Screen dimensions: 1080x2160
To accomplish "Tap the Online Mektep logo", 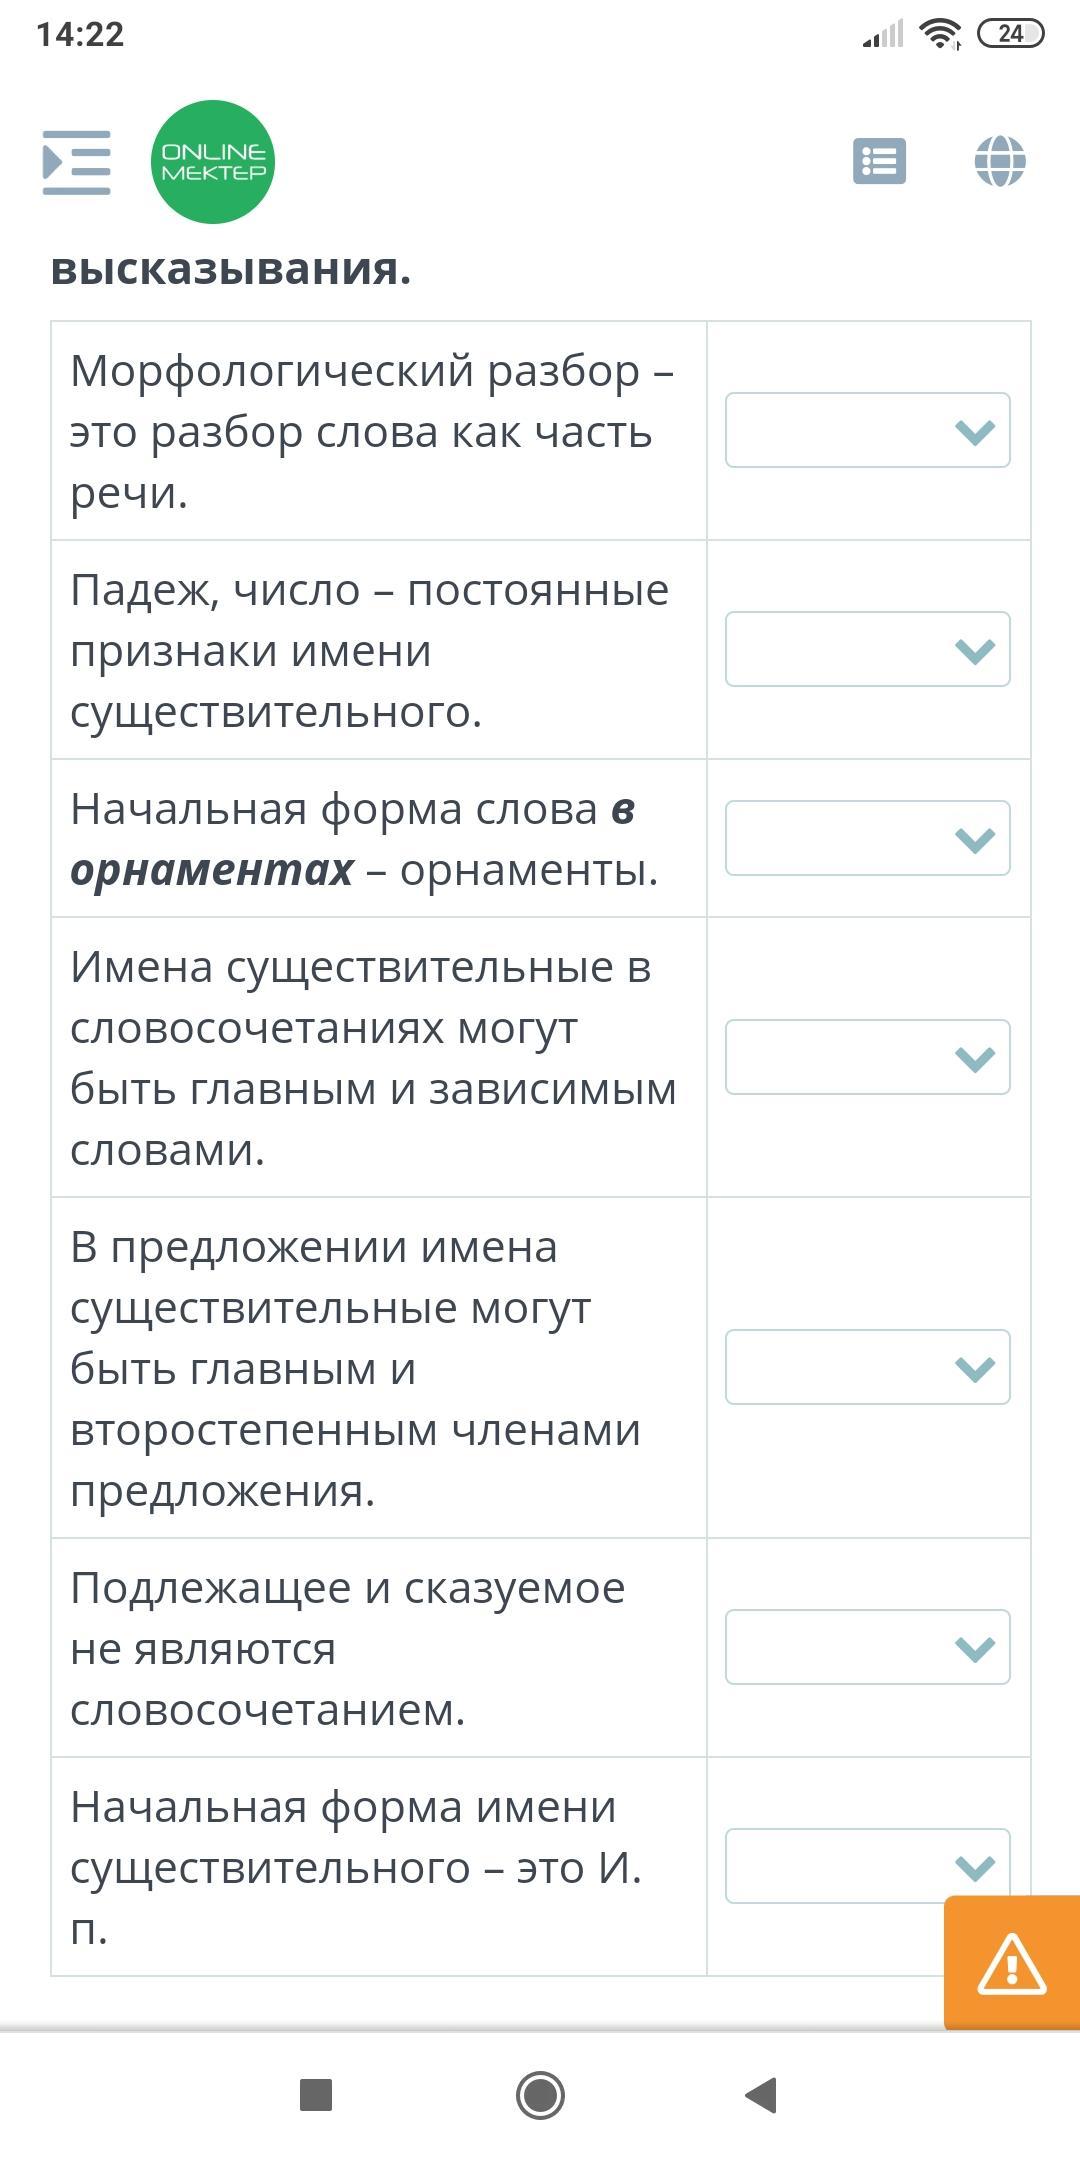I will pos(213,162).
